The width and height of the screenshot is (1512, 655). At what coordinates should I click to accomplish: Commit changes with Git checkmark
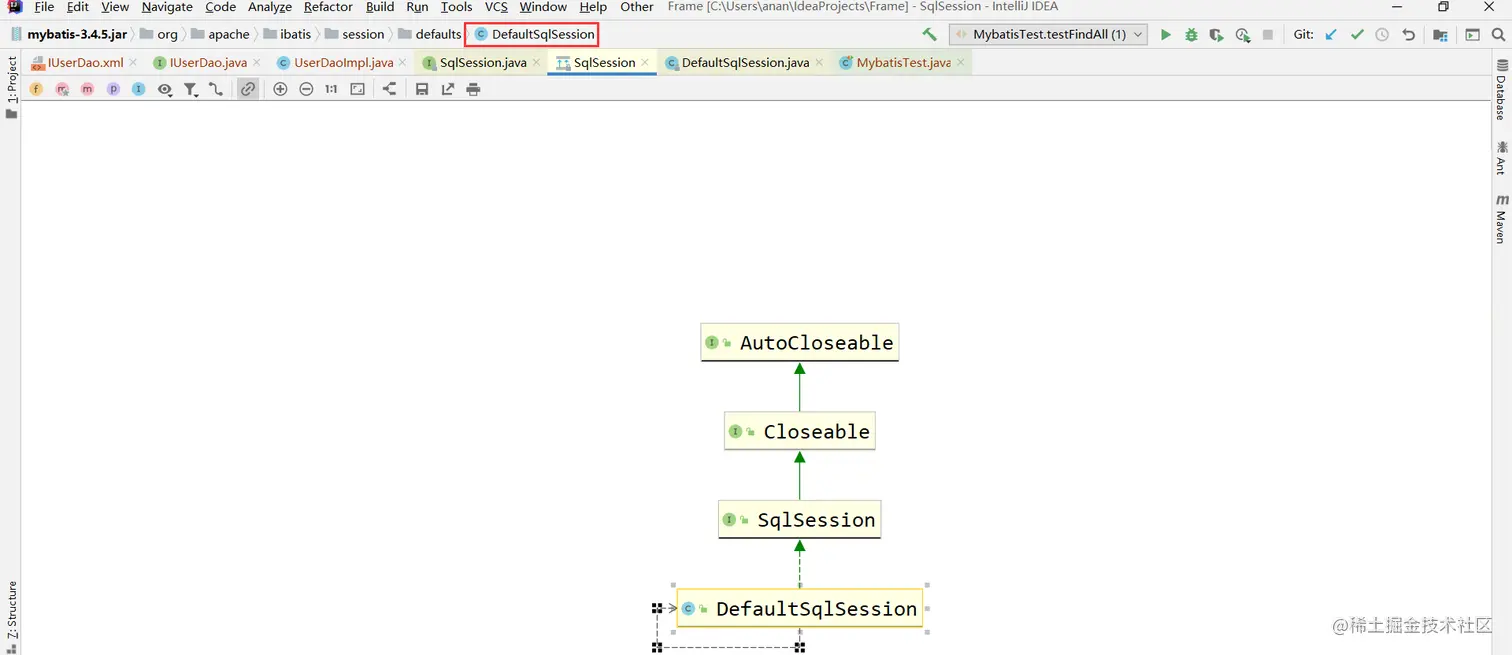click(x=1357, y=34)
